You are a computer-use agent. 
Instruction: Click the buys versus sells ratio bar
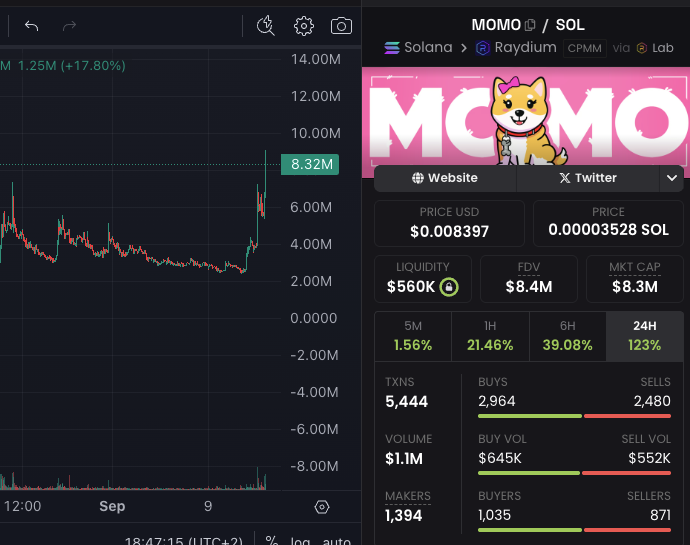(574, 416)
